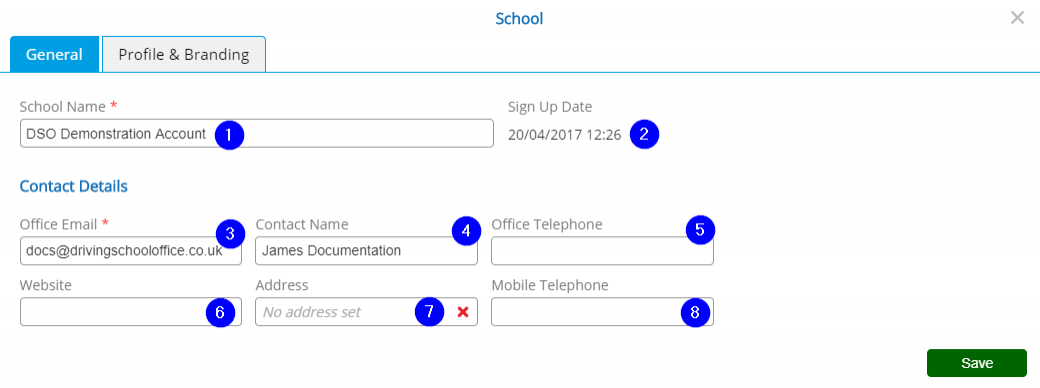Click the numbered marker 5 badge
This screenshot has width=1040, height=388.
point(701,230)
